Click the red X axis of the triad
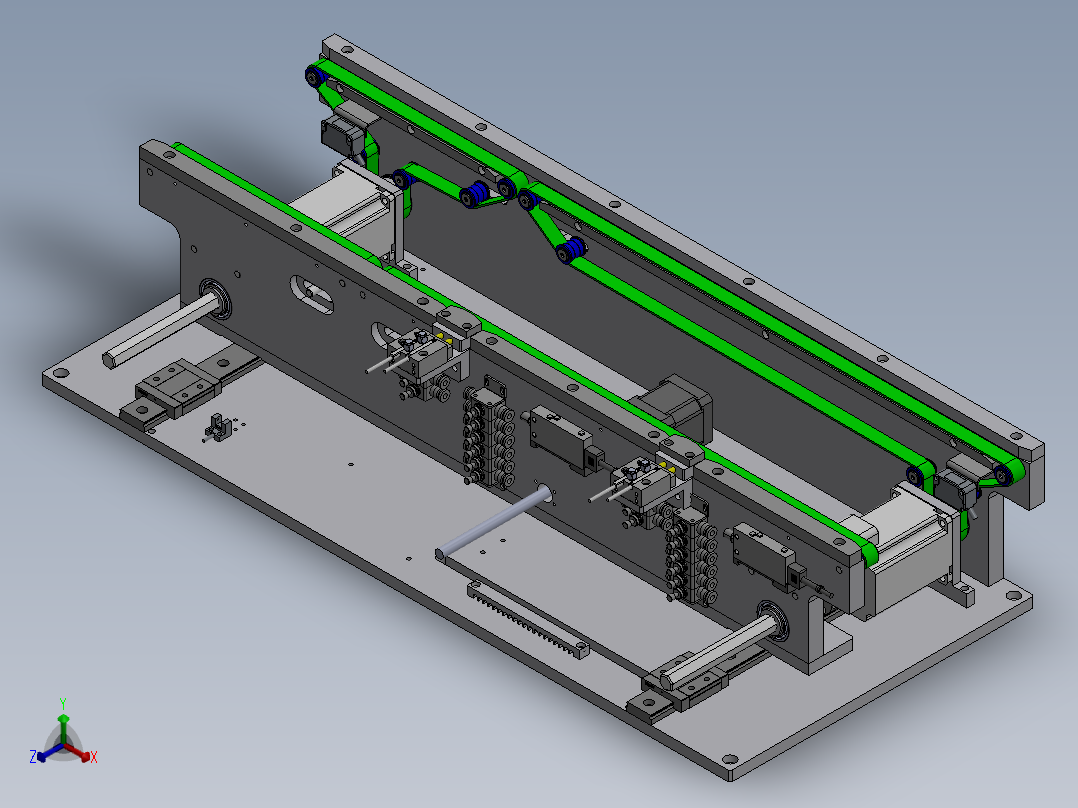 pos(80,753)
